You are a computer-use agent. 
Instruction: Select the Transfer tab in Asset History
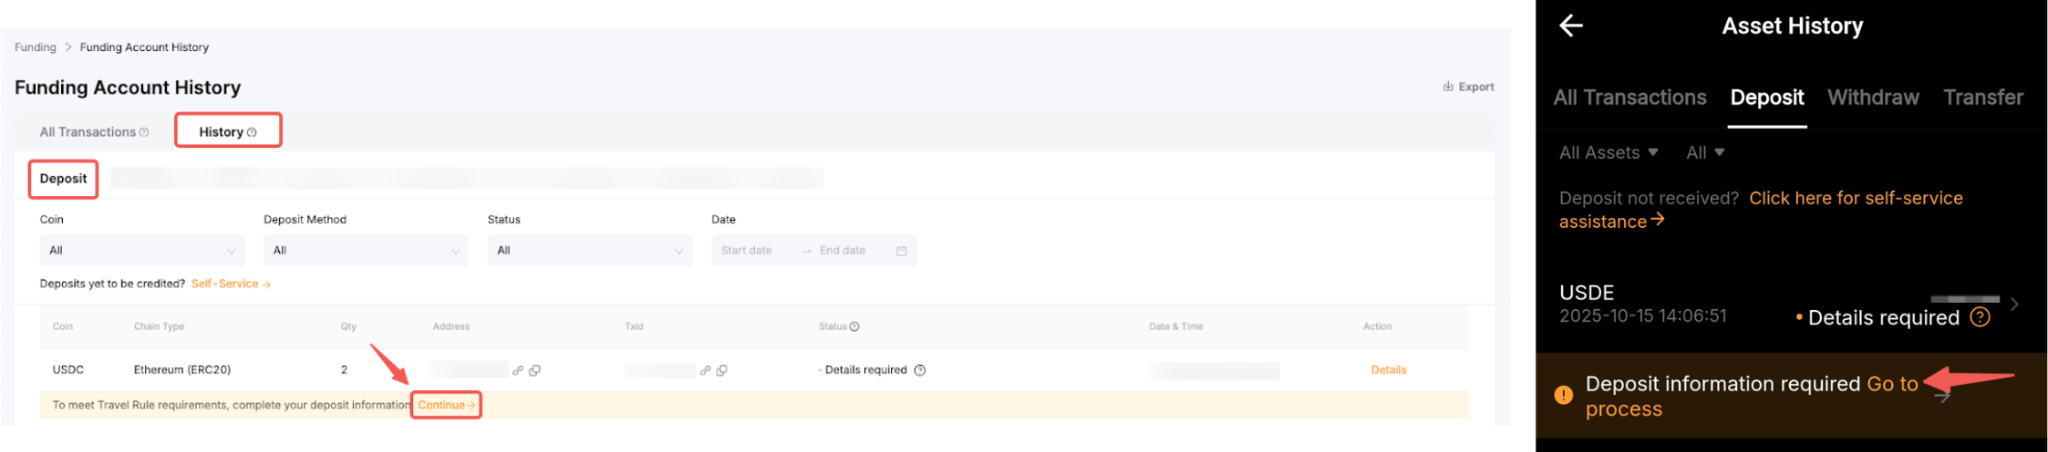[x=1982, y=97]
